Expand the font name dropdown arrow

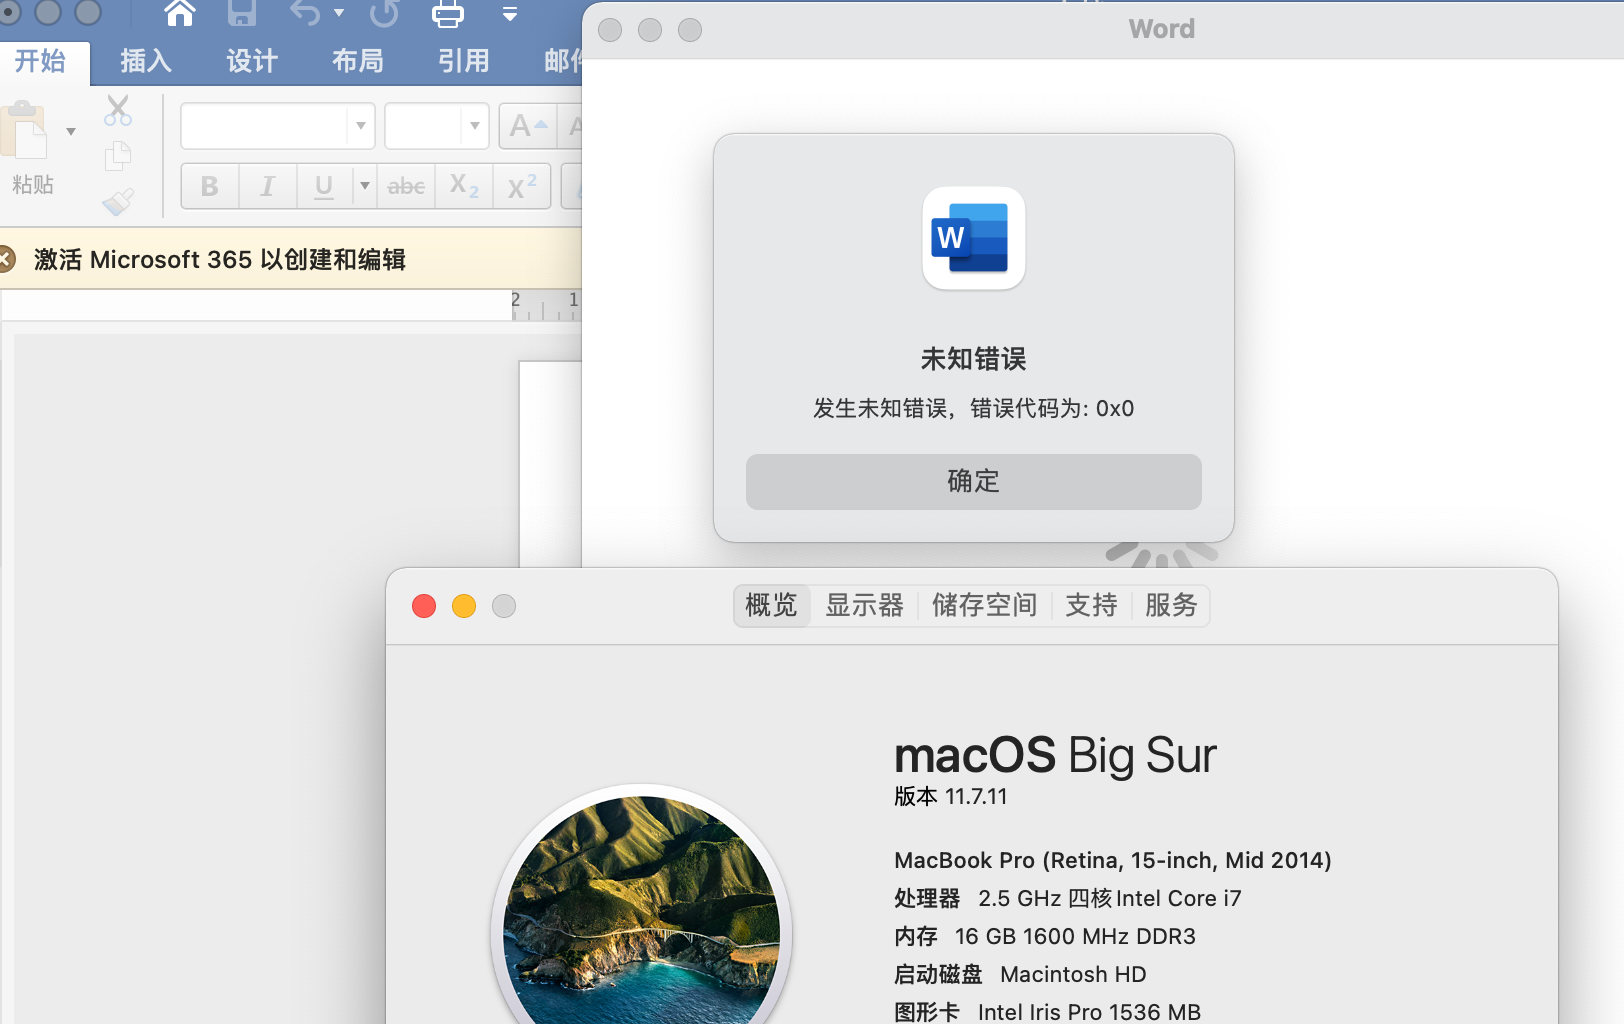click(x=360, y=126)
